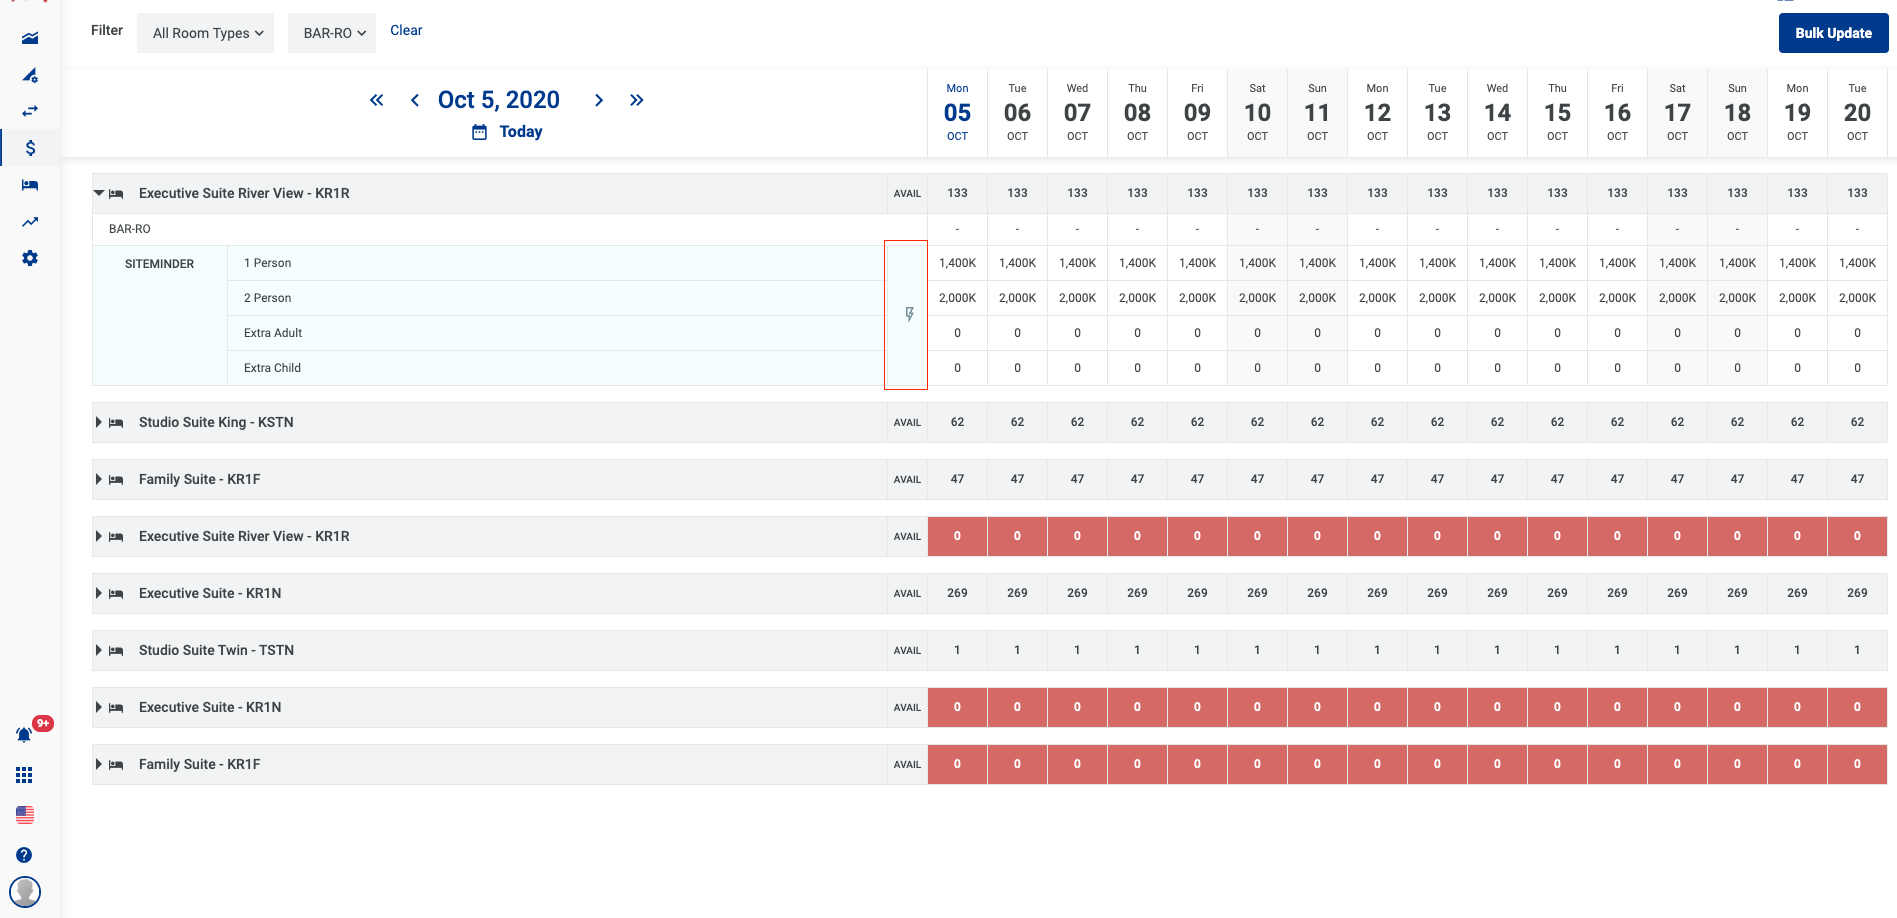
Task: Open the bed rooms sidebar icon
Action: point(30,185)
